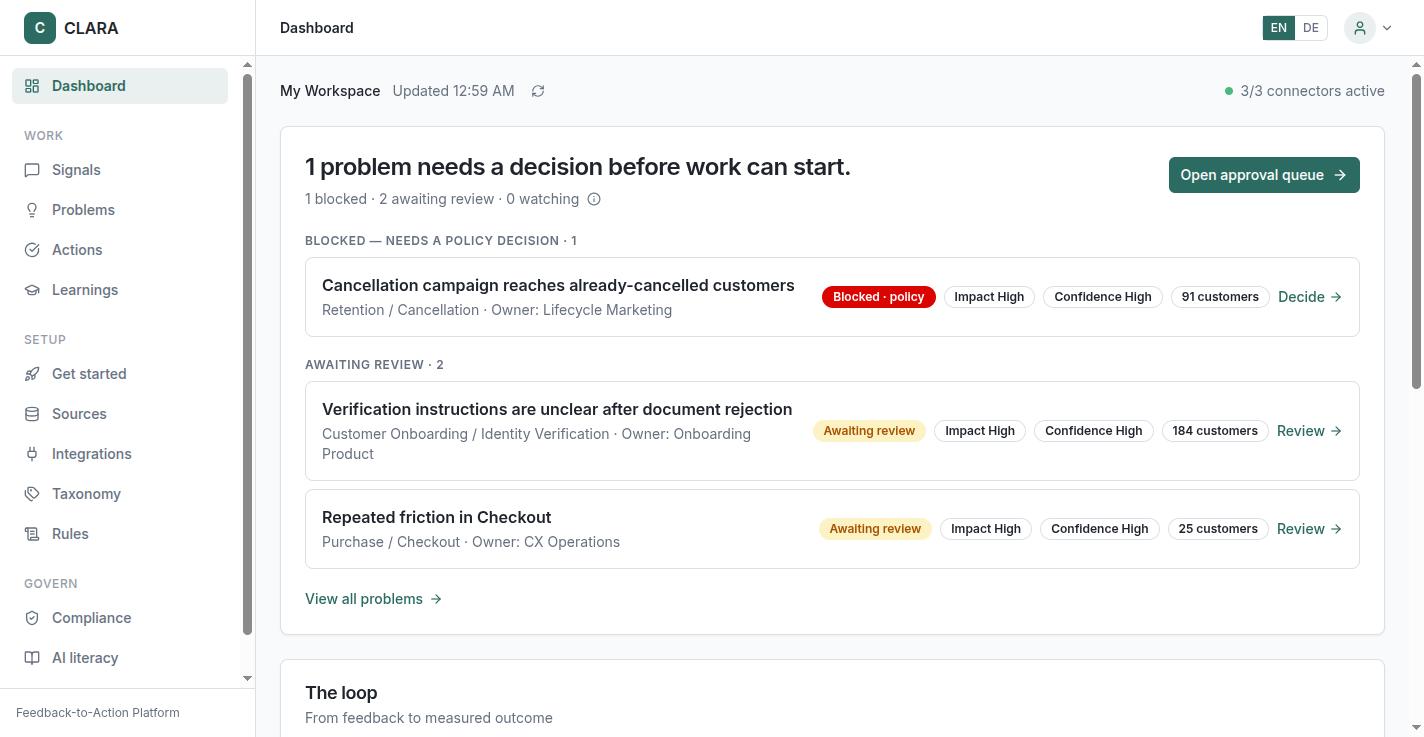Viewport: 1424px width, 737px height.
Task: Navigate to Learnings
Action: click(120, 290)
